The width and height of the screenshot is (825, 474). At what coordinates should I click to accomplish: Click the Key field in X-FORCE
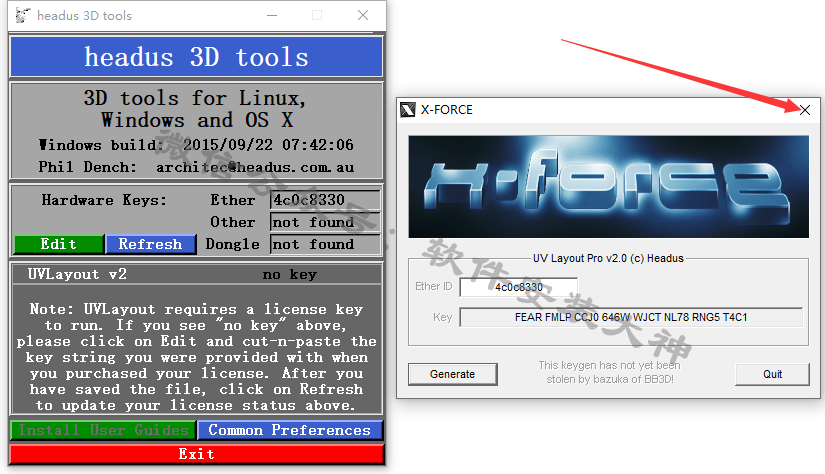(x=631, y=317)
